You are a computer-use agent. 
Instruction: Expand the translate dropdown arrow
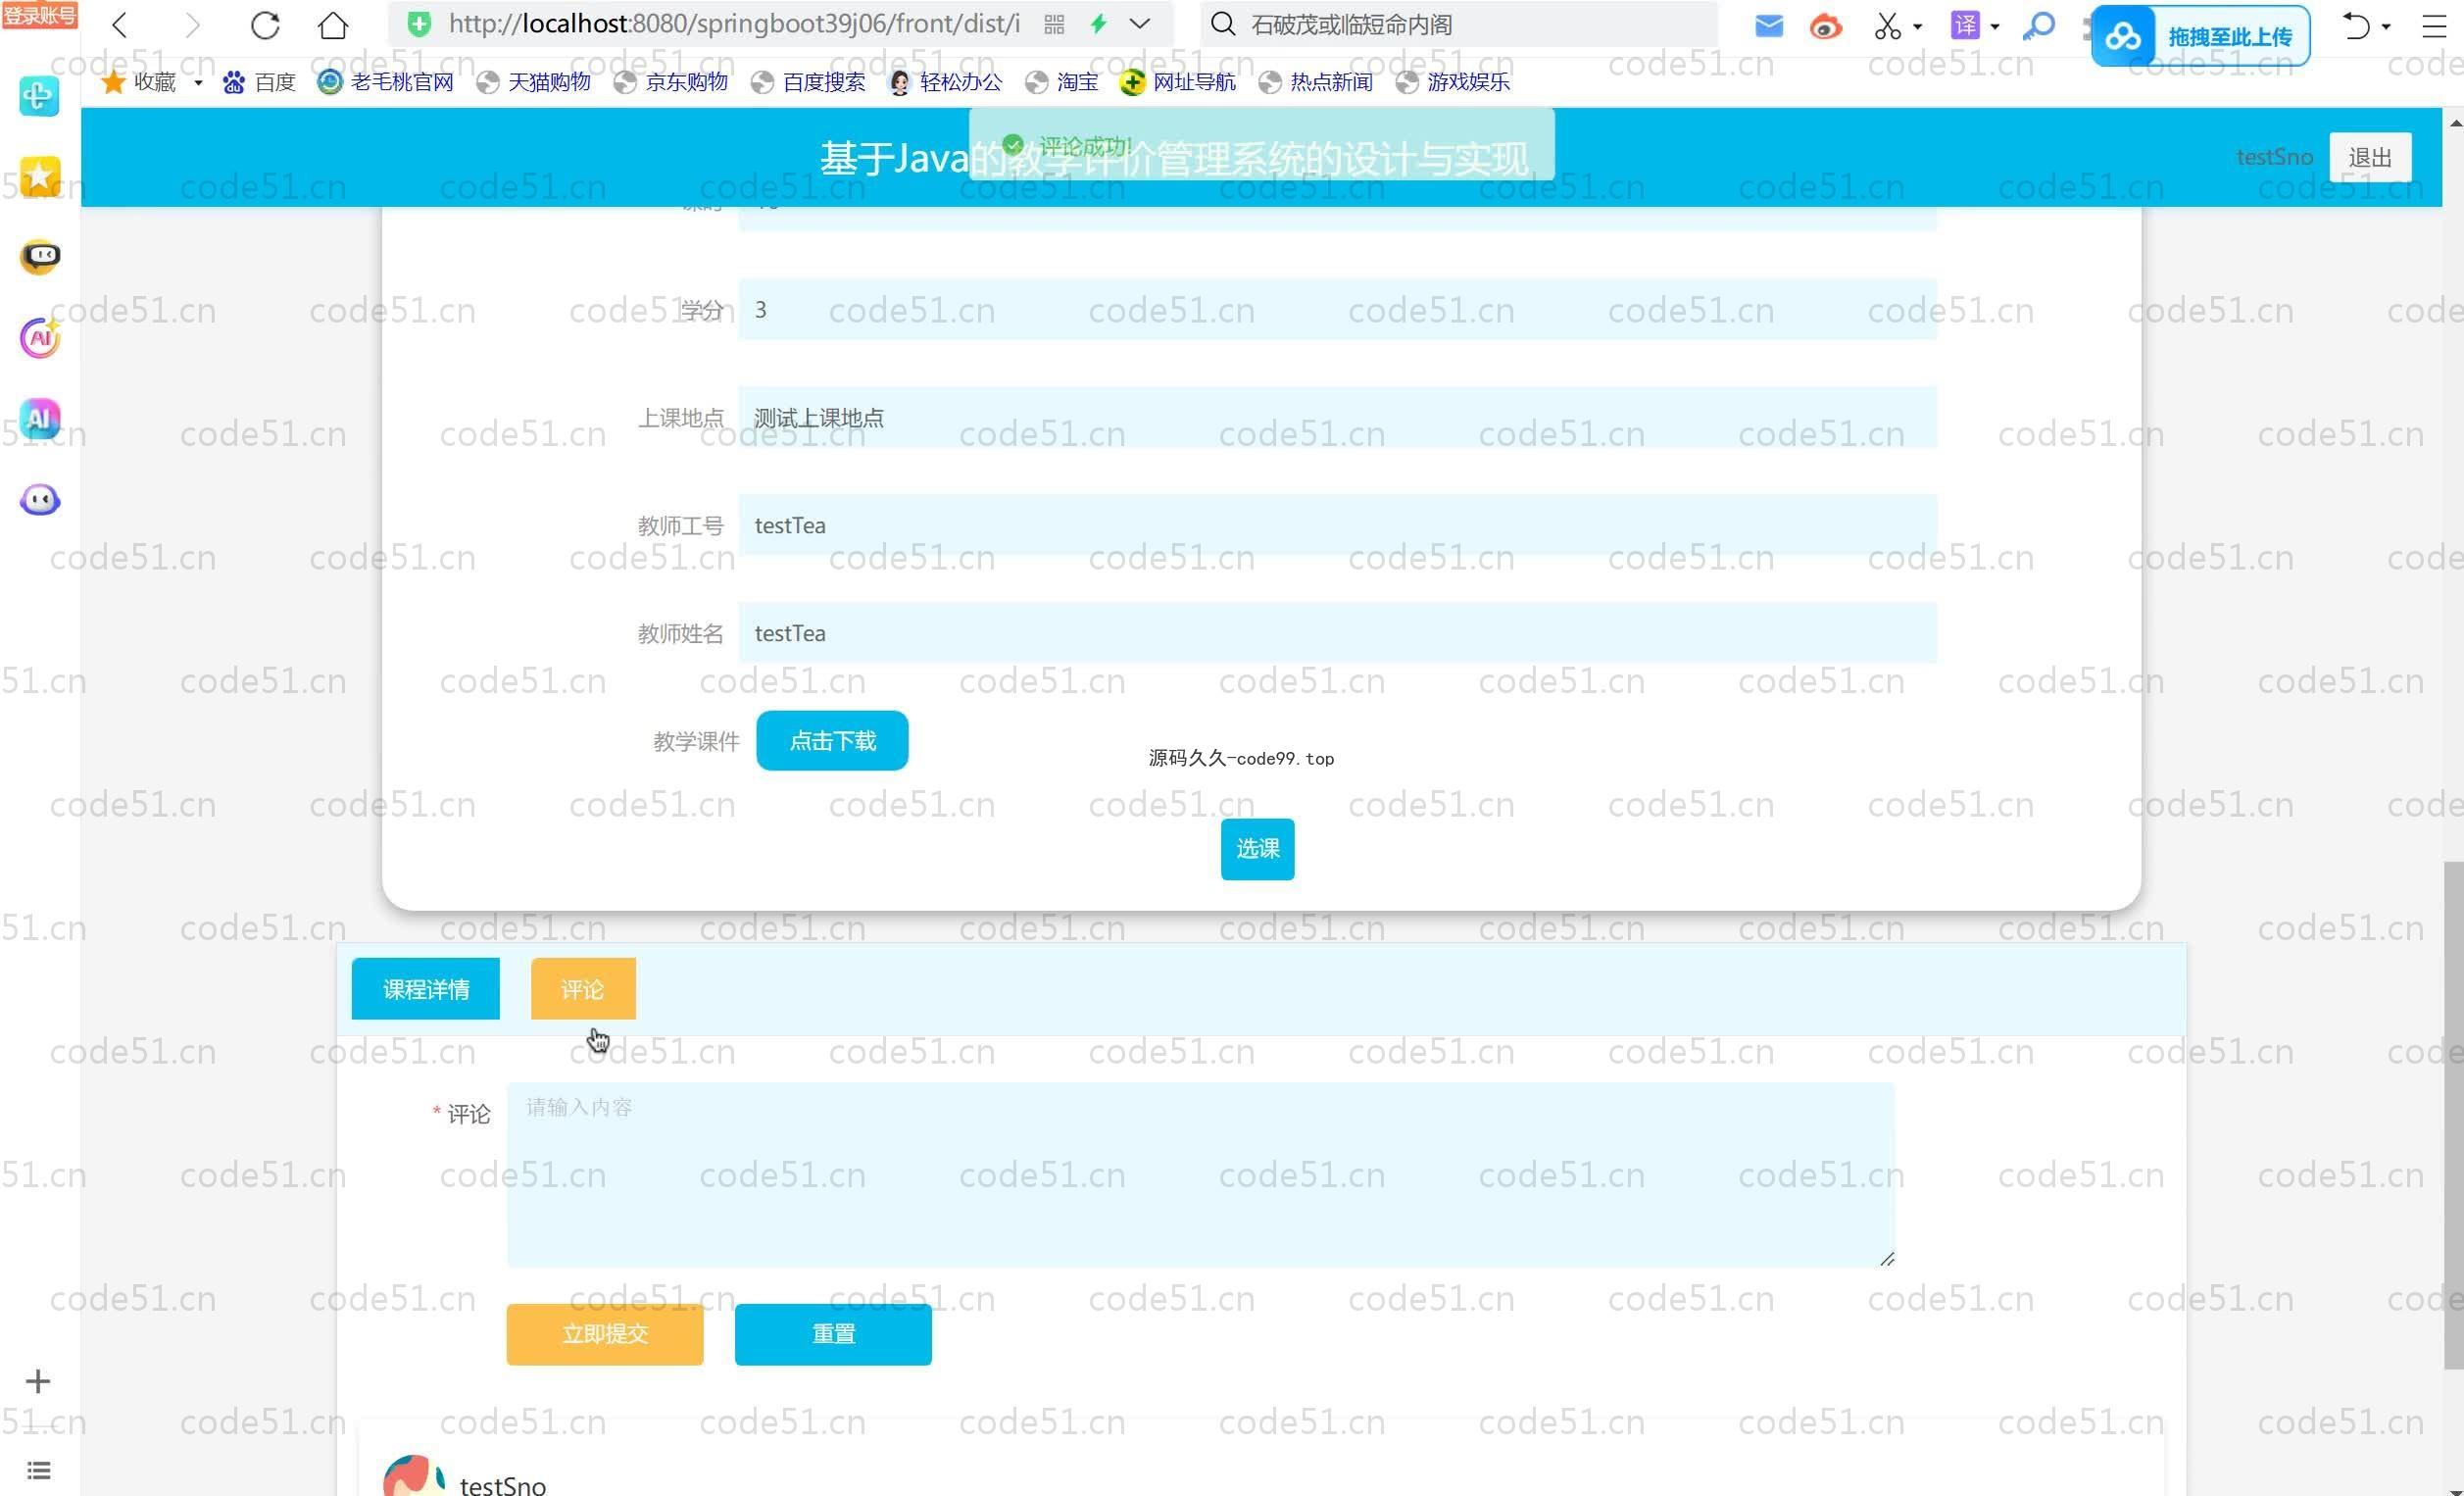1995,27
